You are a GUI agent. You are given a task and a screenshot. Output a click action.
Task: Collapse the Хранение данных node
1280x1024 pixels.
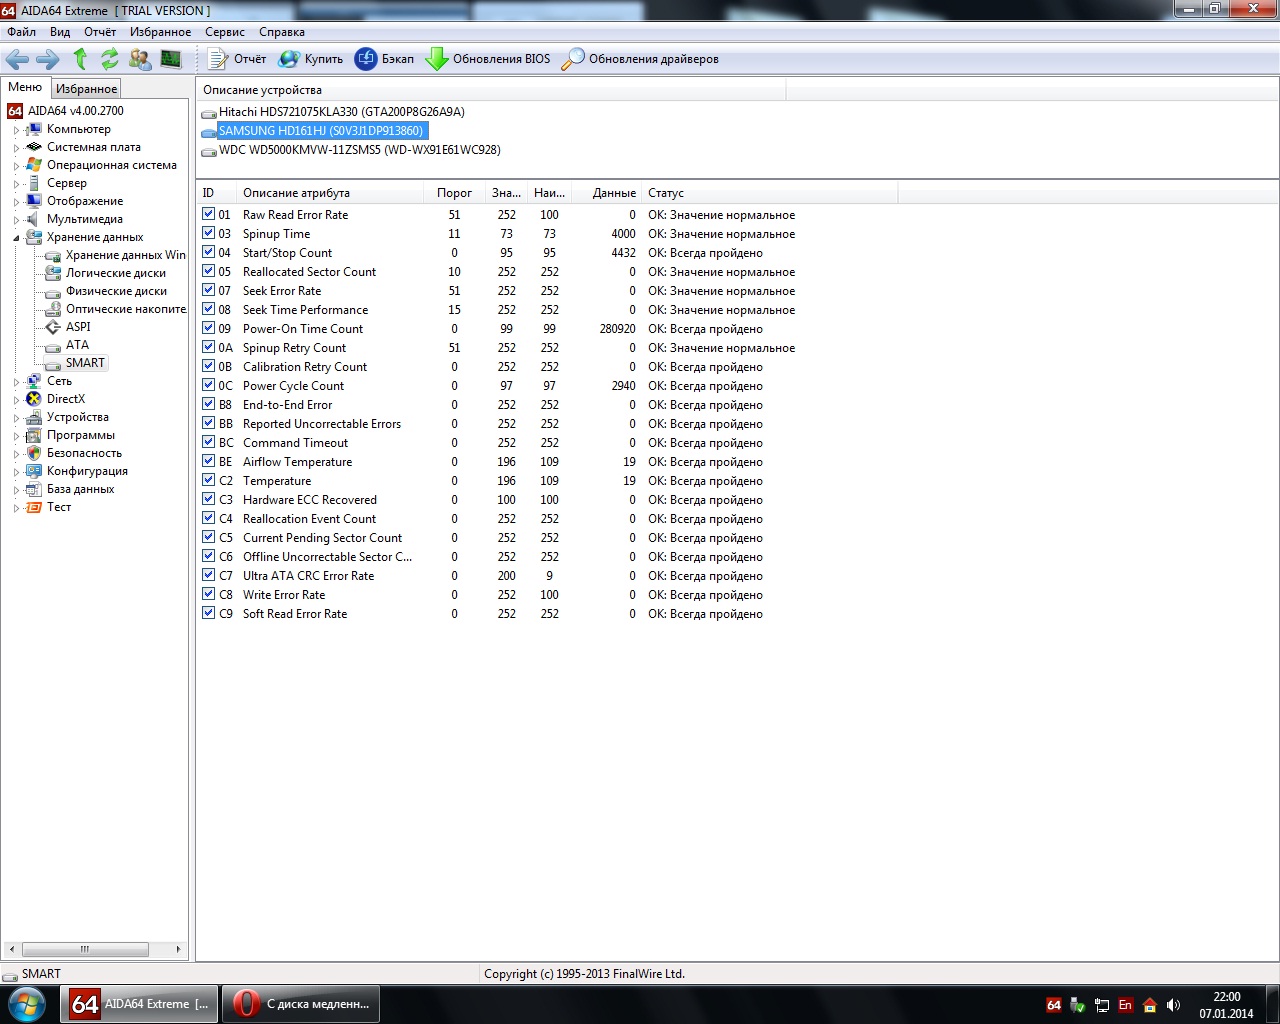(16, 238)
